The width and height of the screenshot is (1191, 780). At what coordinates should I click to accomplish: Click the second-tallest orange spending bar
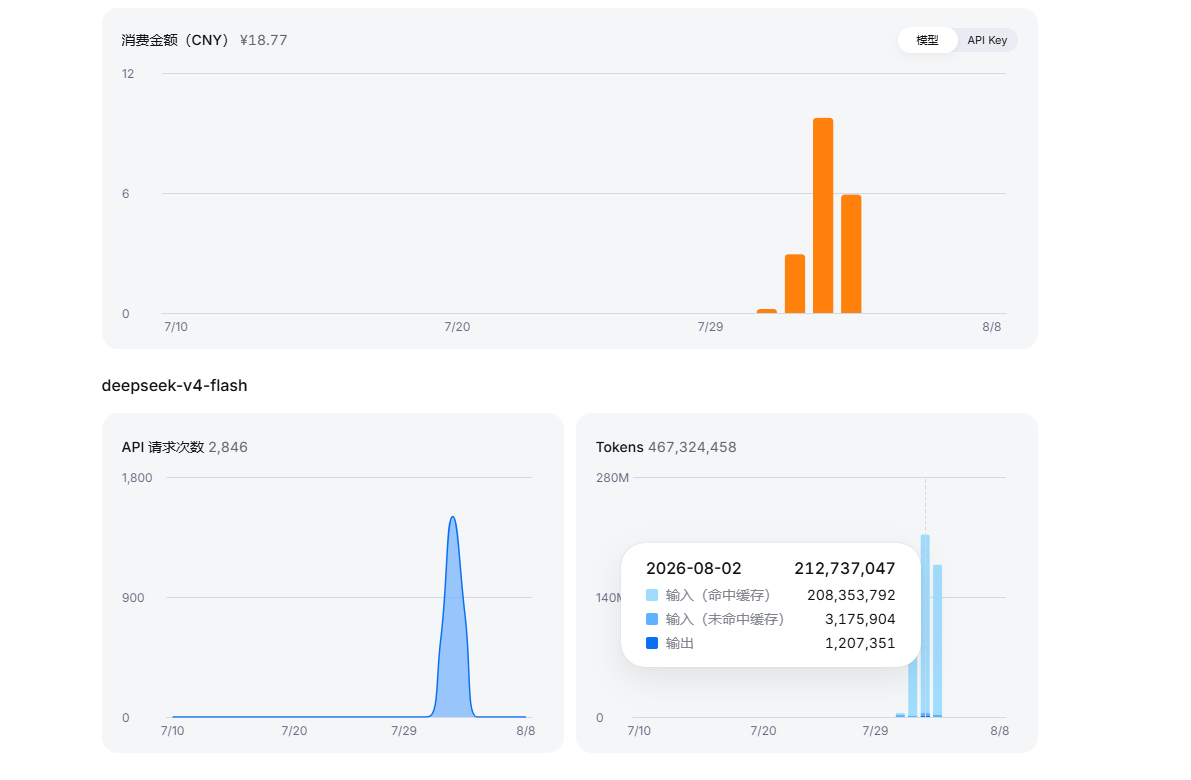(x=851, y=254)
